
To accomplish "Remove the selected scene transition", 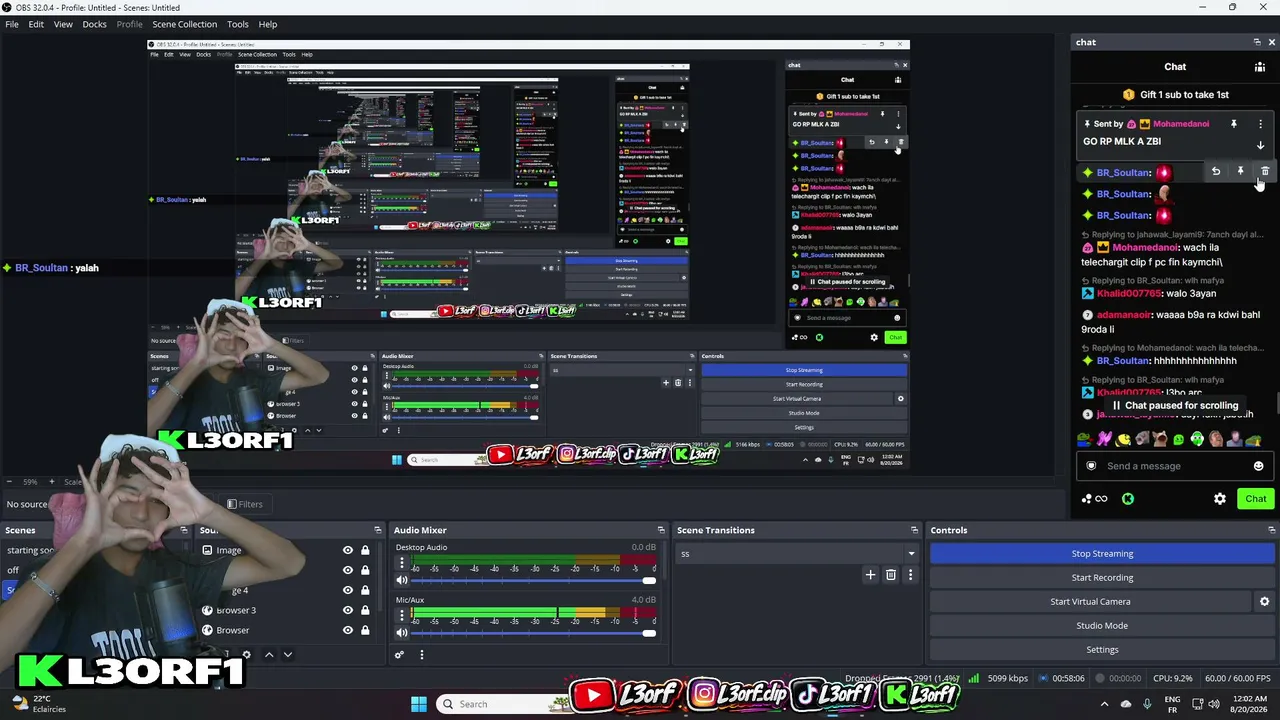I will (891, 575).
